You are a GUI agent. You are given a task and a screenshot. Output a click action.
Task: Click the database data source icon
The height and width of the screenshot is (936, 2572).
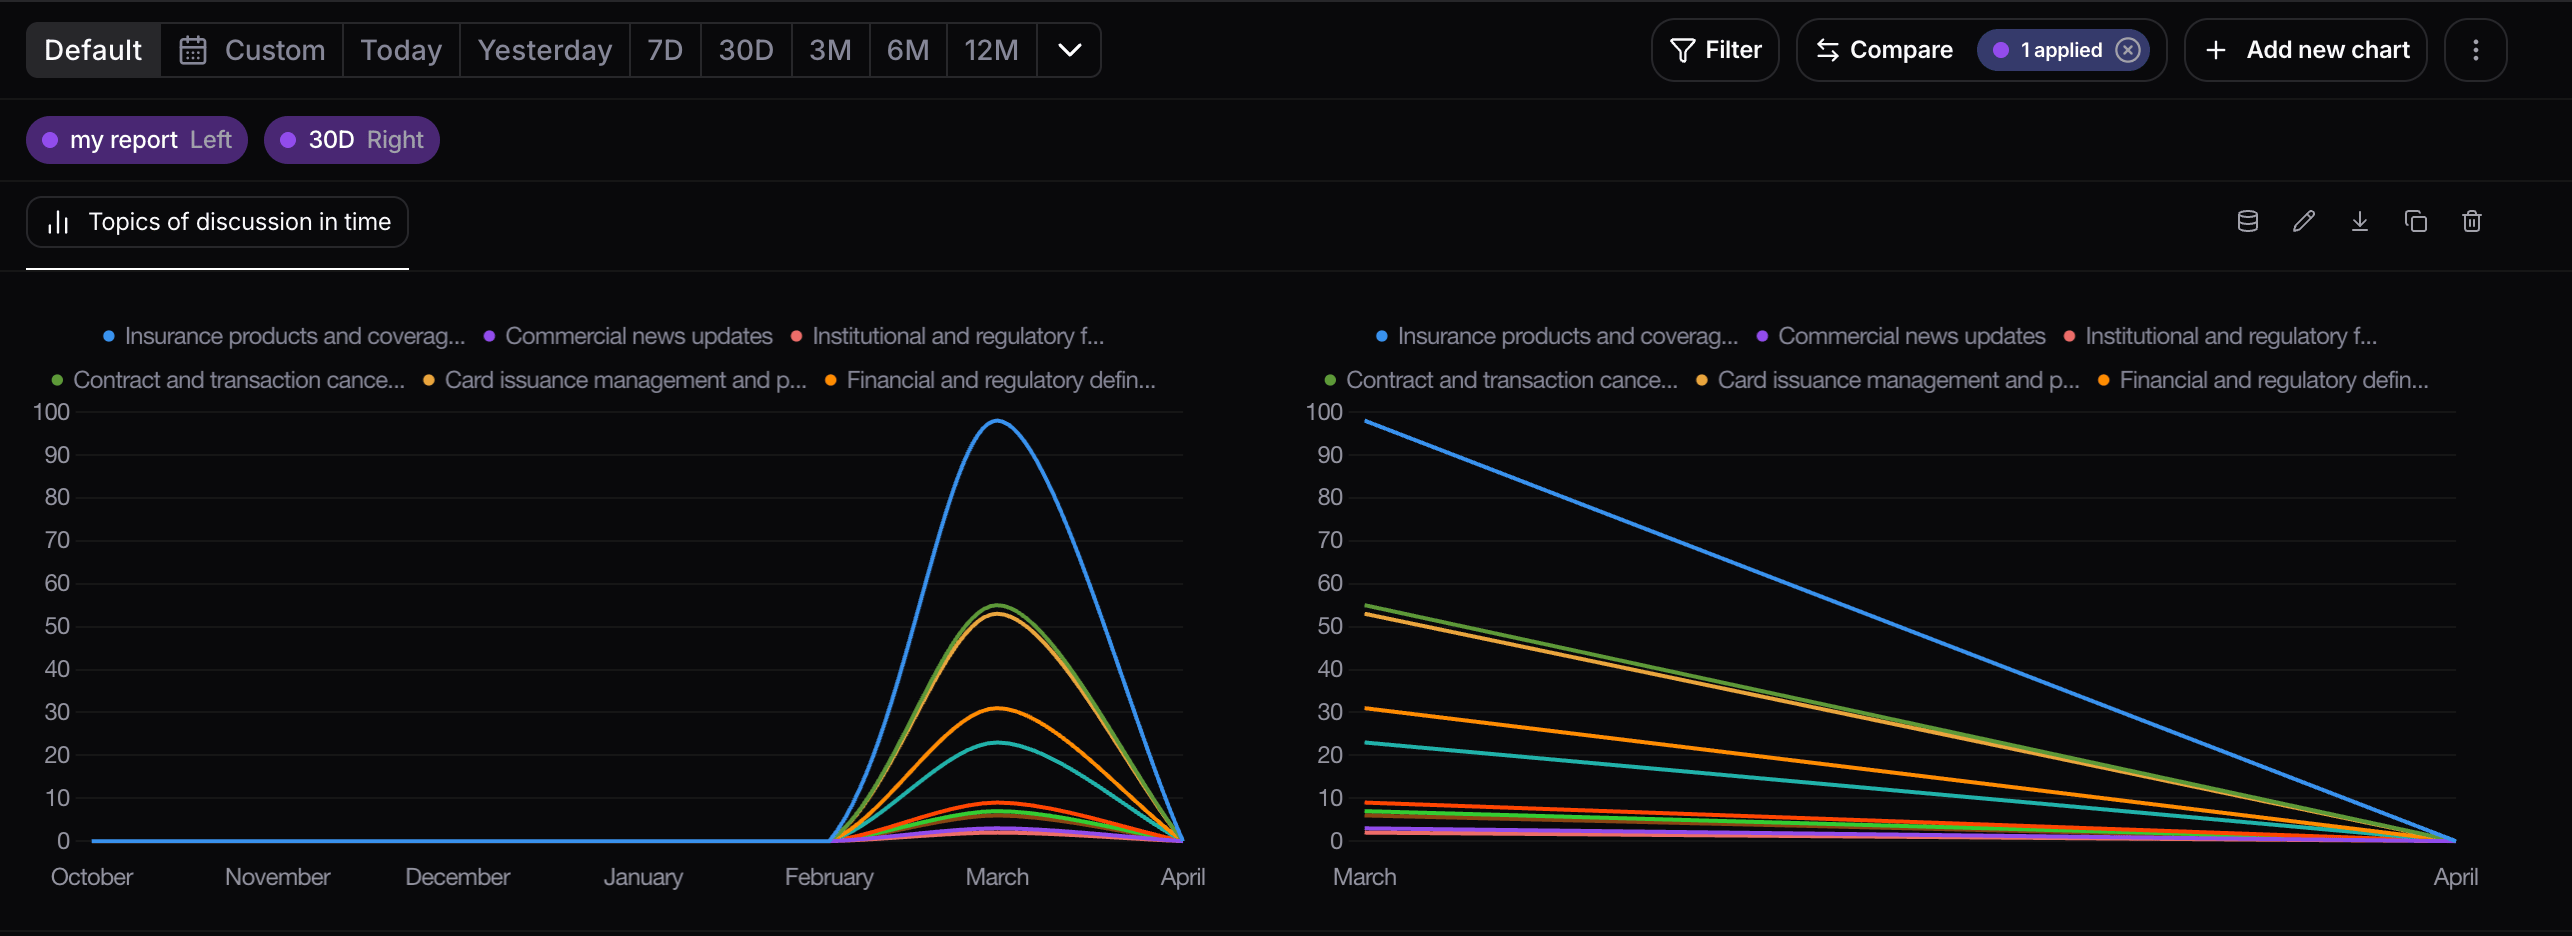pos(2247,221)
